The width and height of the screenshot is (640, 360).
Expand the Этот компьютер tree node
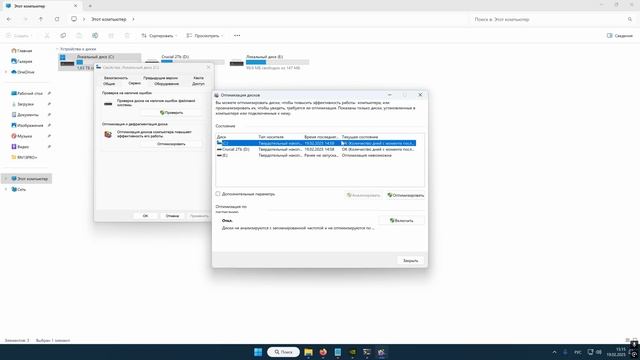pyautogui.click(x=6, y=179)
